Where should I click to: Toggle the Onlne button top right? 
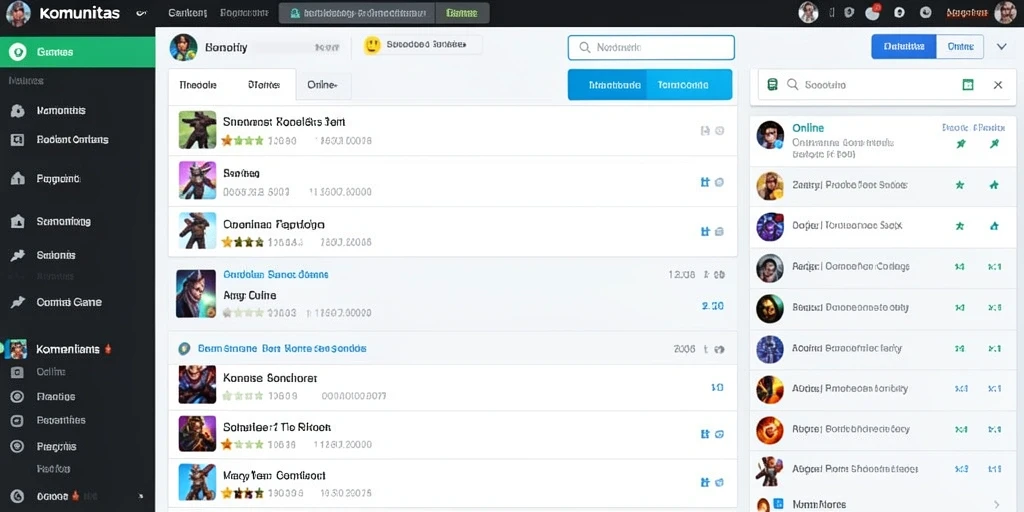(x=960, y=46)
